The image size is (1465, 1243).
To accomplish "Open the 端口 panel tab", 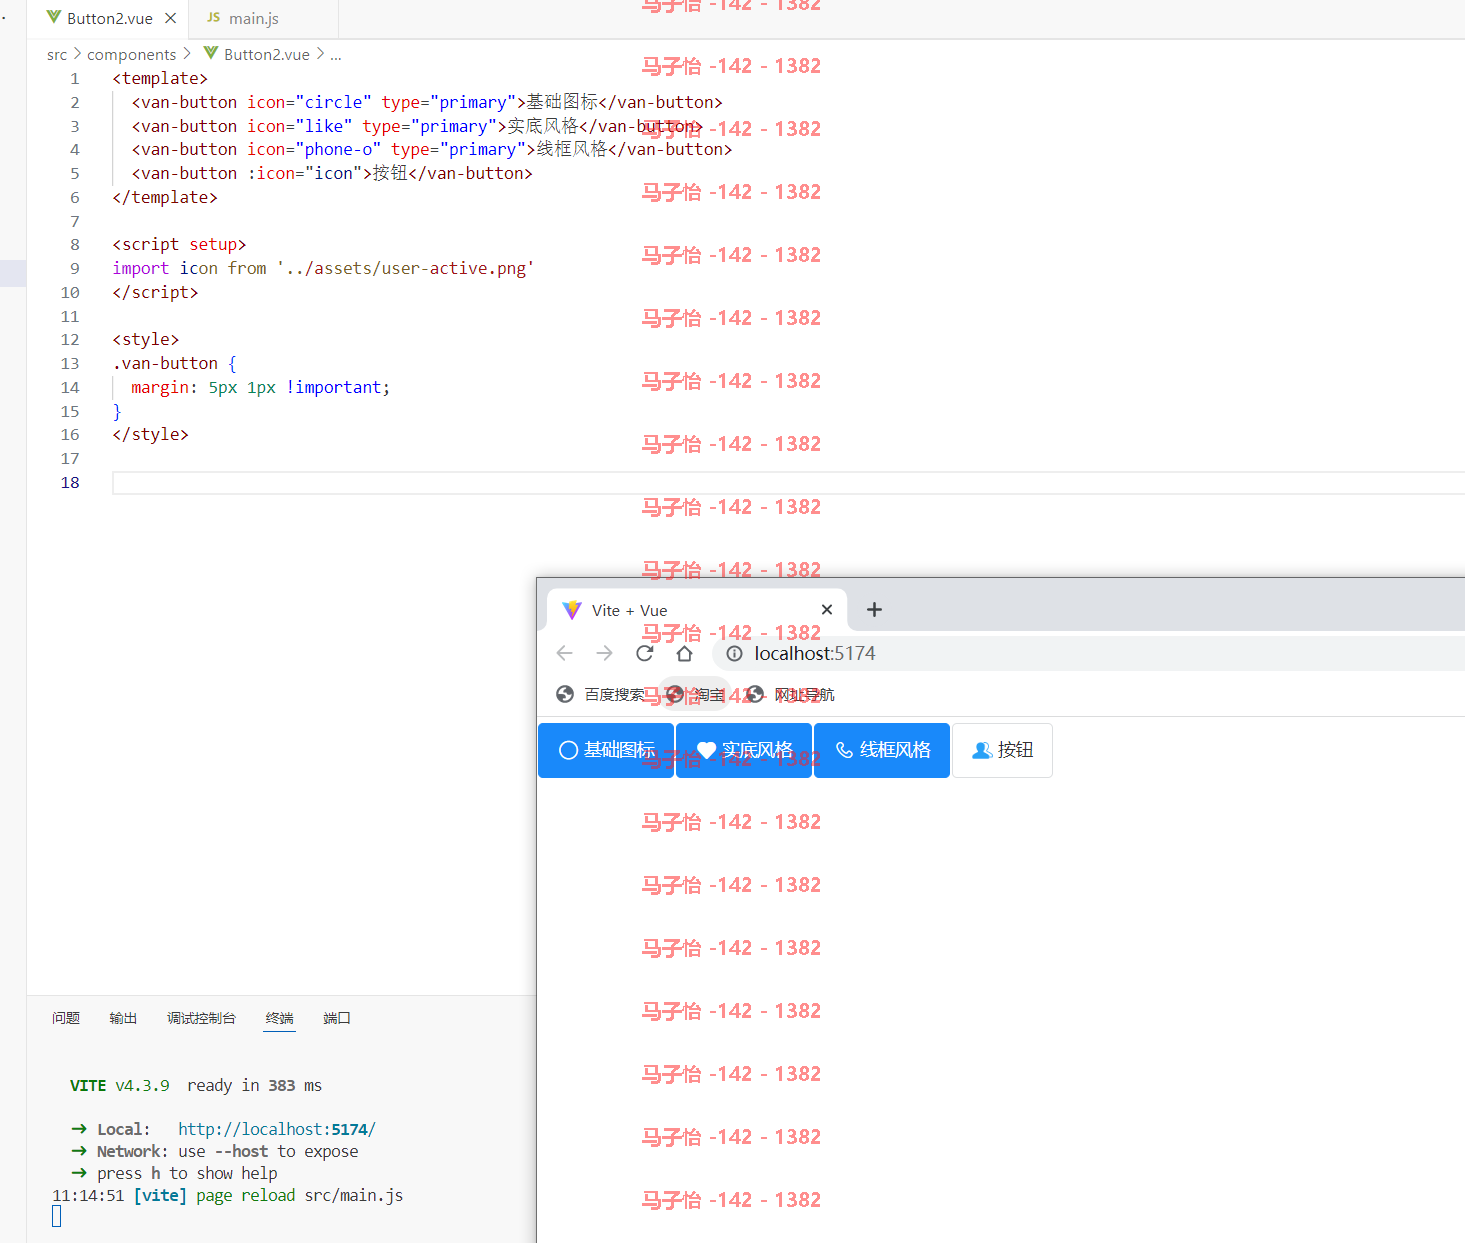I will click(337, 1018).
